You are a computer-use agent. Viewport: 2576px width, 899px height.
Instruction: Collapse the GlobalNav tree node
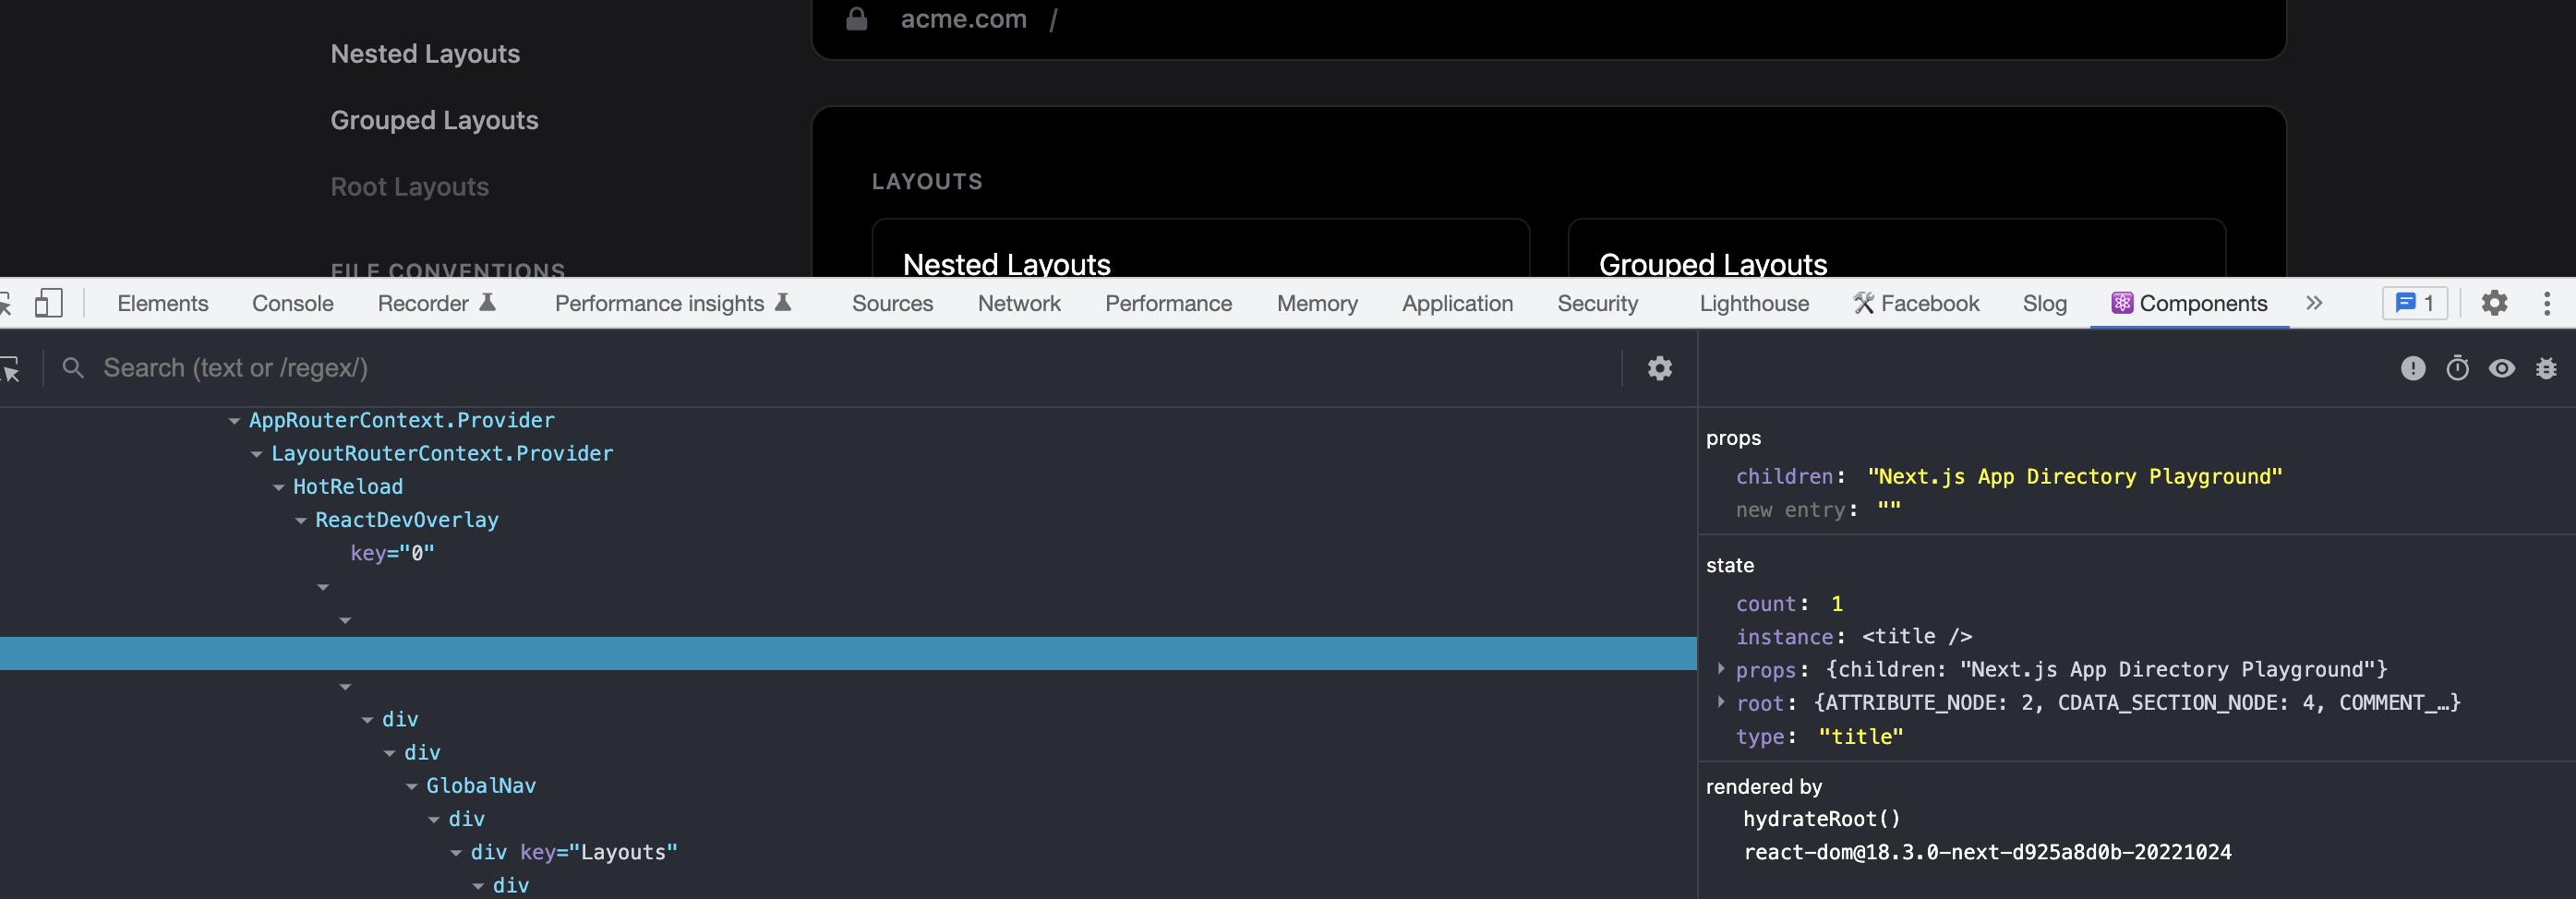pos(411,786)
